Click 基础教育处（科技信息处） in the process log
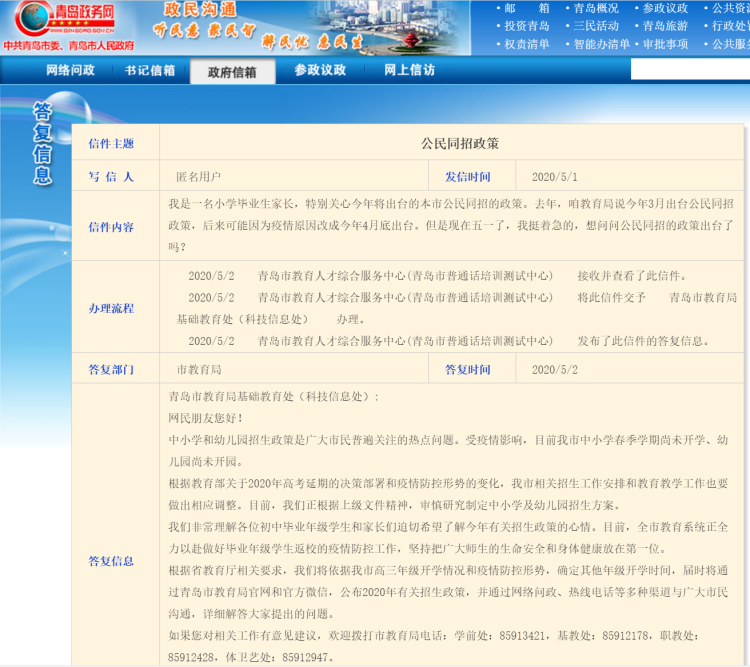The image size is (750, 667). (243, 319)
